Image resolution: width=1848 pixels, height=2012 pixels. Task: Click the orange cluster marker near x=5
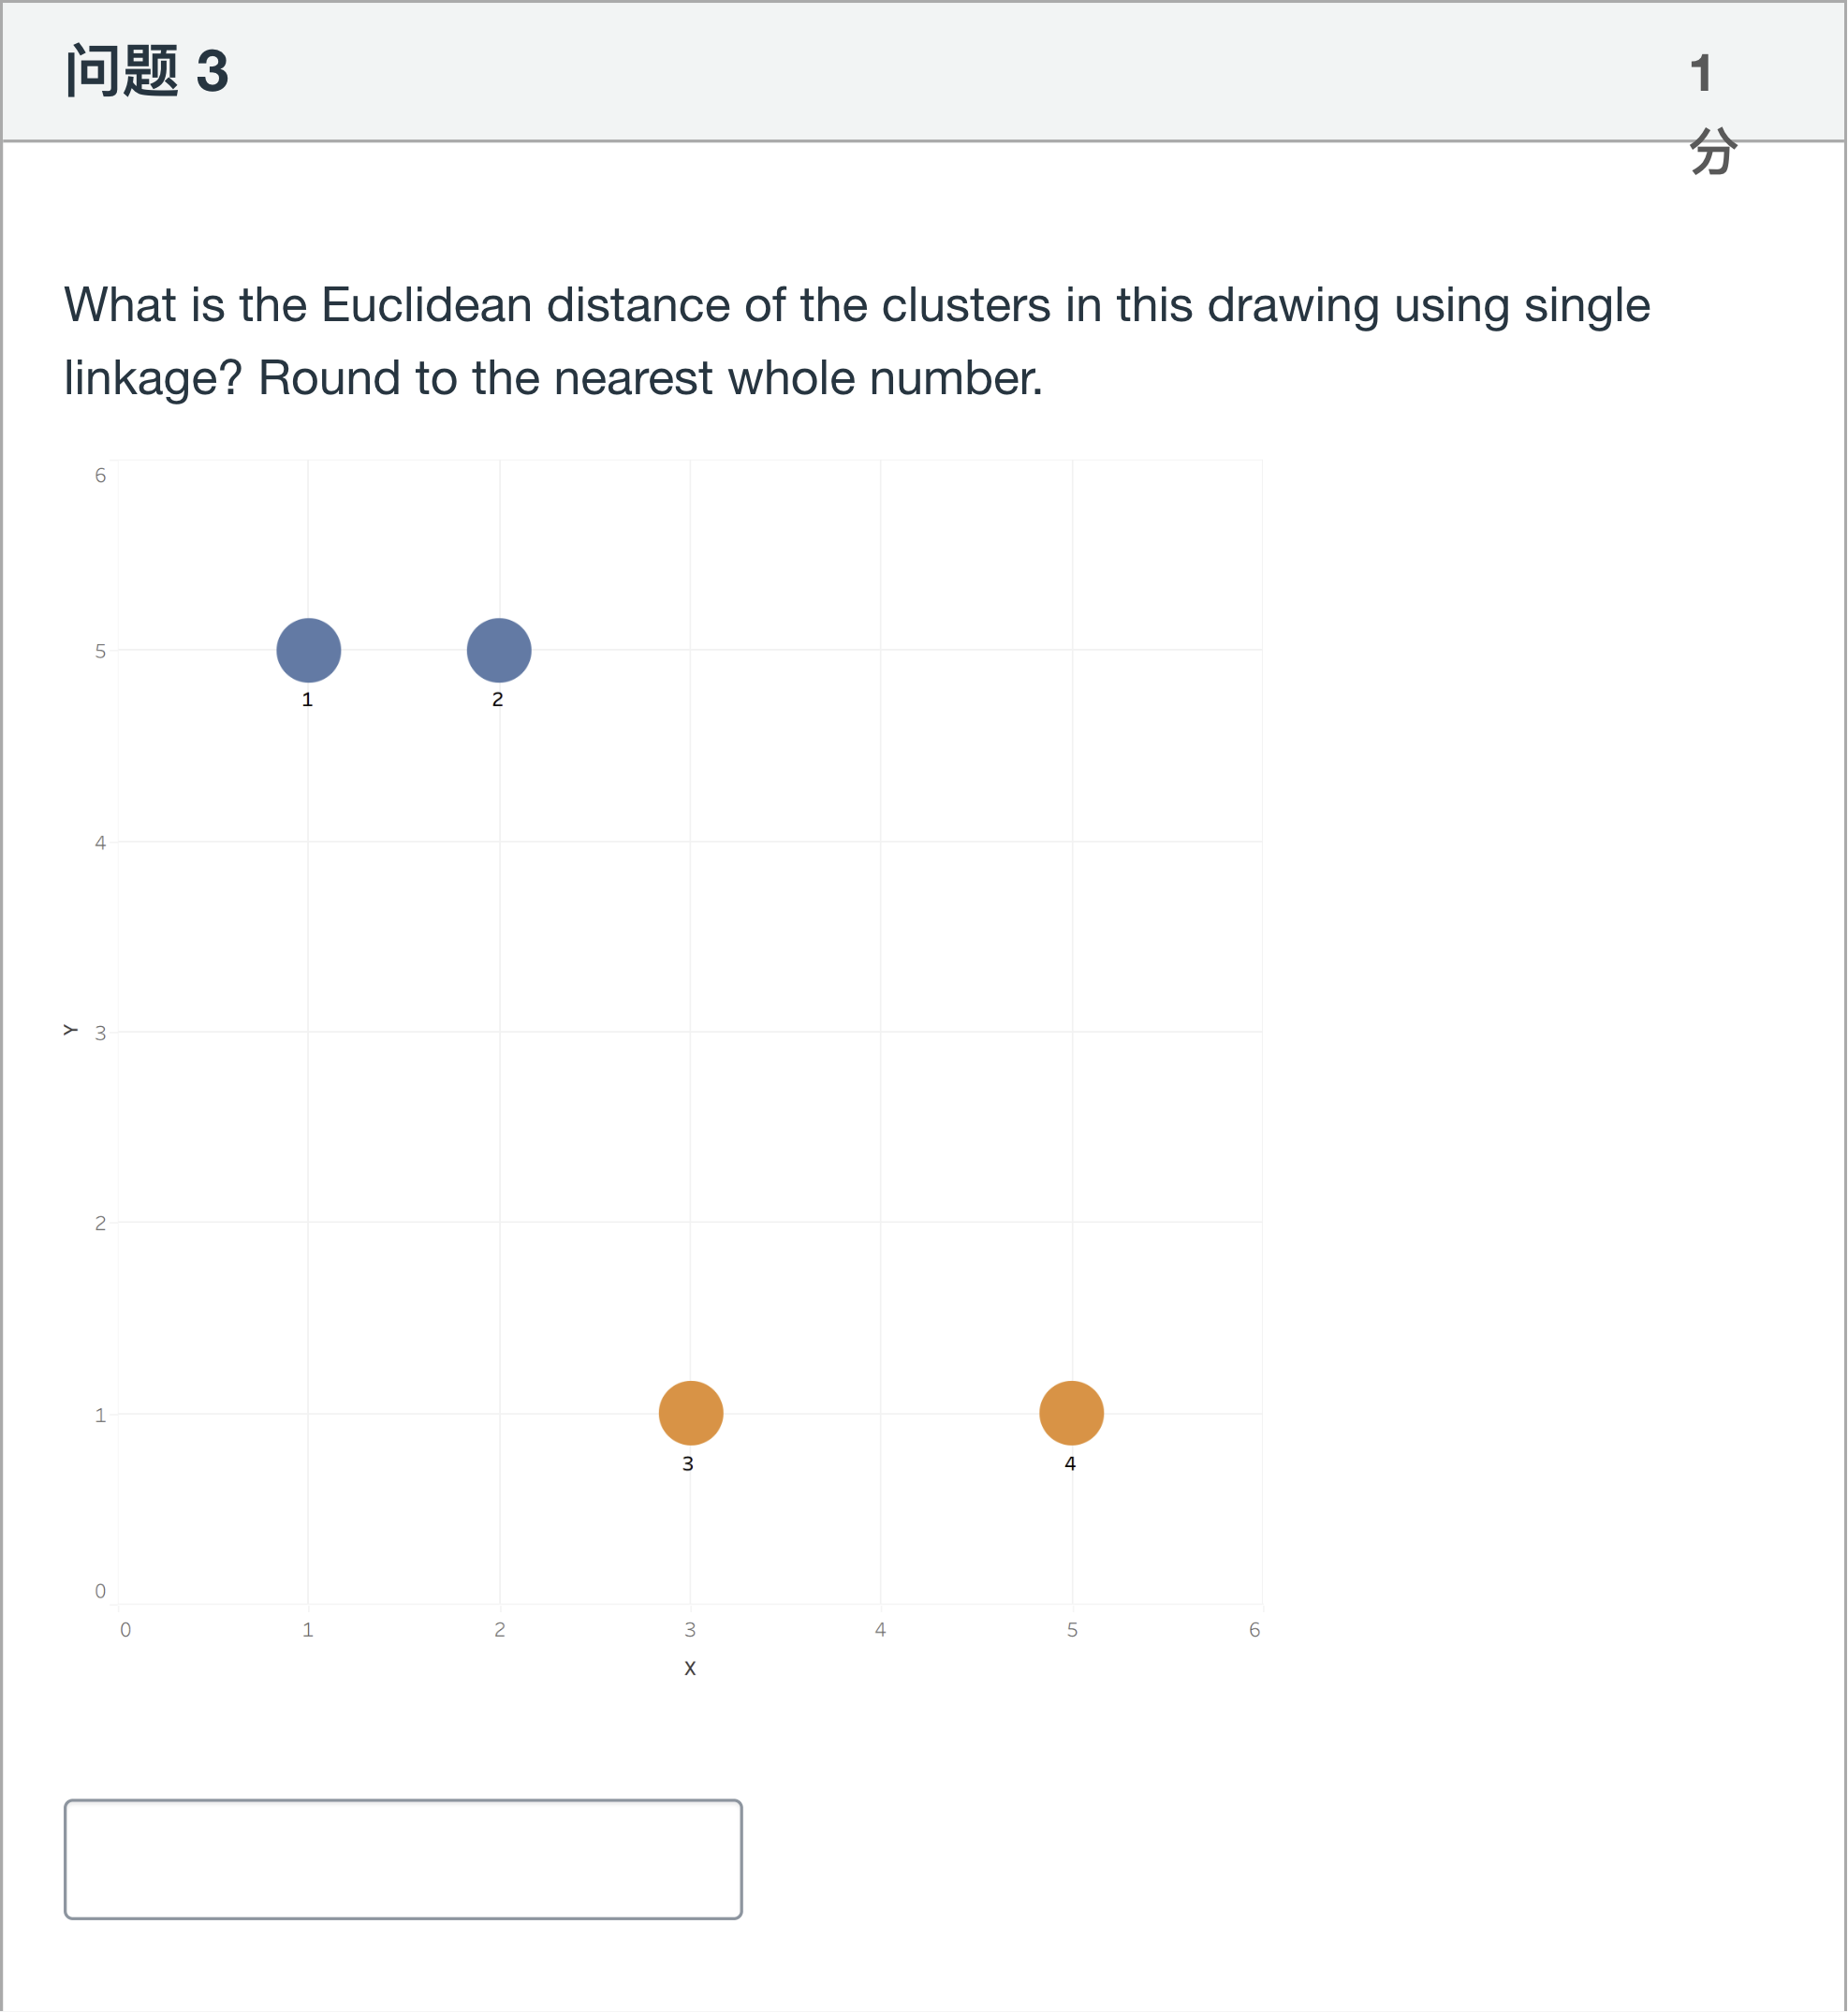(x=1072, y=1412)
